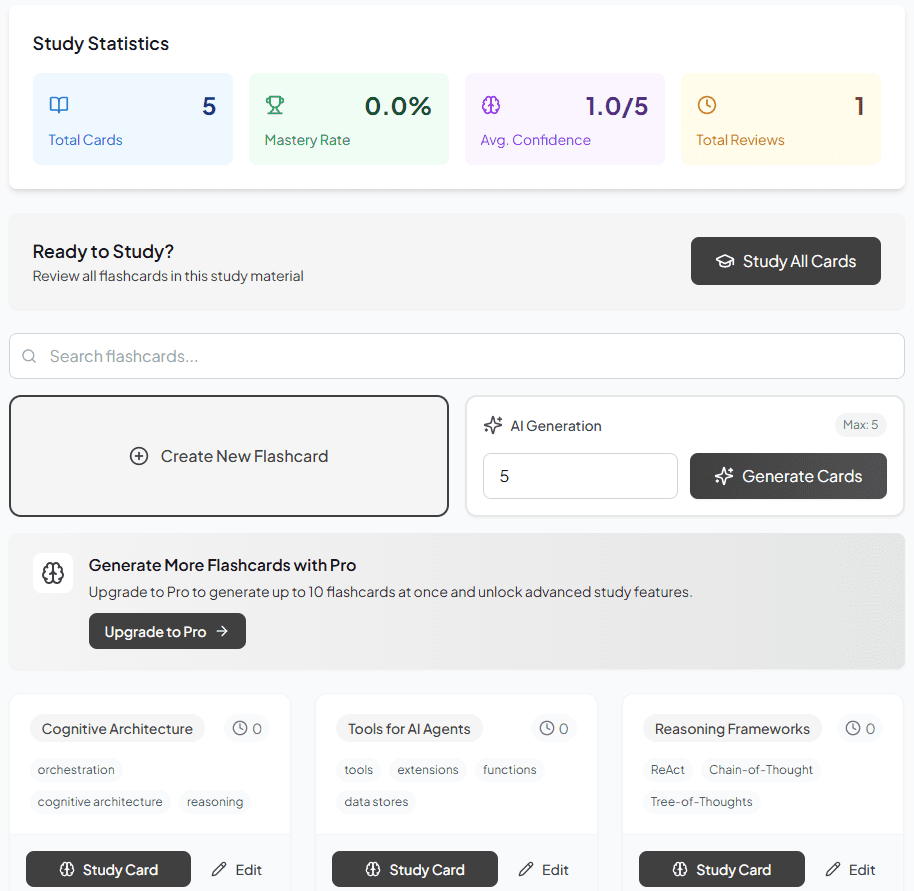Edit the Reasoning Frameworks card
Screen dimensions: 914x891
click(x=850, y=869)
